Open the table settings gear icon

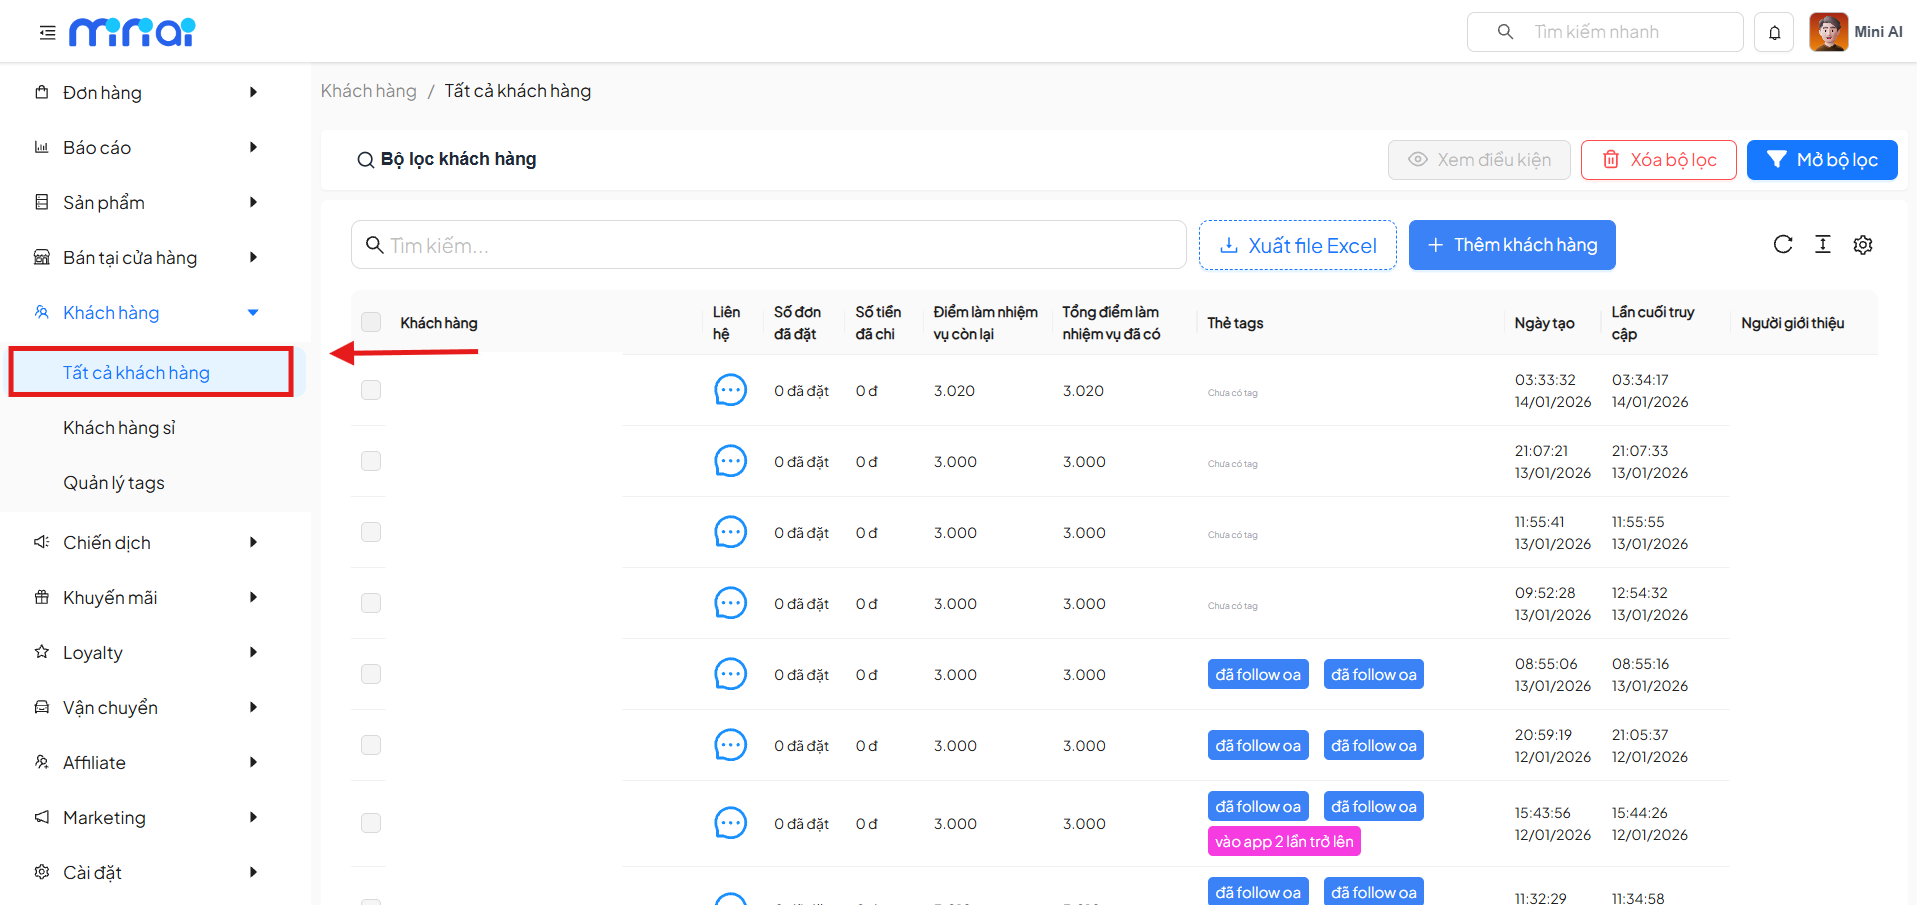[1862, 245]
